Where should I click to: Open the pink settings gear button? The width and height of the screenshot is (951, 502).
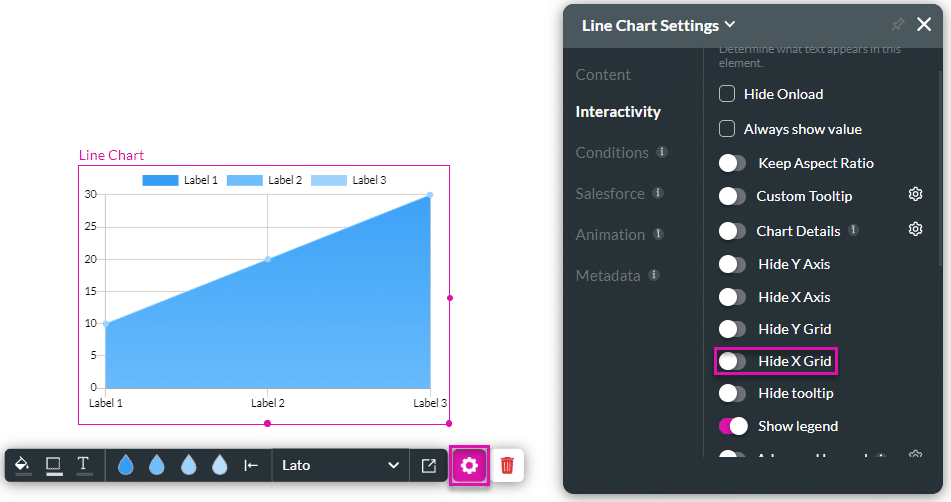pos(469,465)
